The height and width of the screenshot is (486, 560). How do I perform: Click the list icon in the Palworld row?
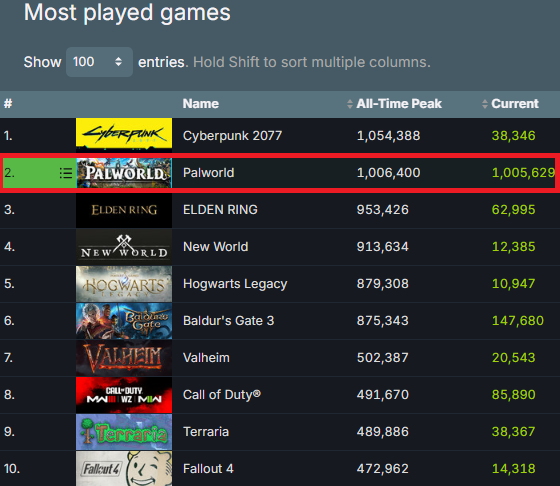pos(66,173)
